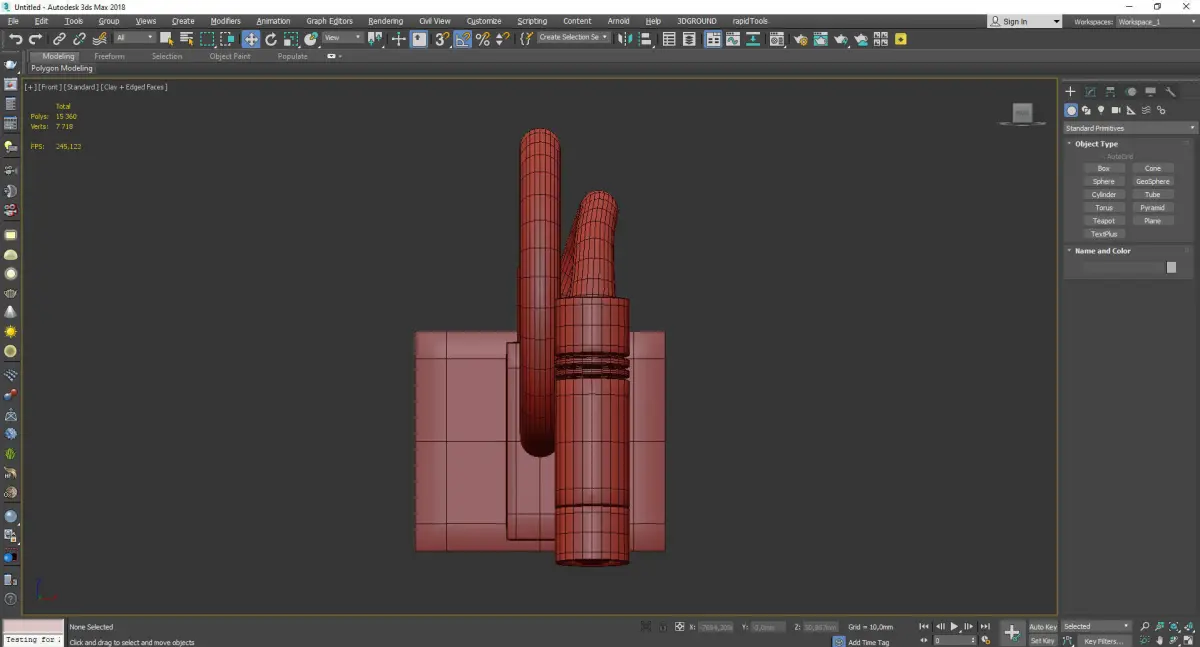
Task: Open the Graph Editors menu
Action: [329, 21]
